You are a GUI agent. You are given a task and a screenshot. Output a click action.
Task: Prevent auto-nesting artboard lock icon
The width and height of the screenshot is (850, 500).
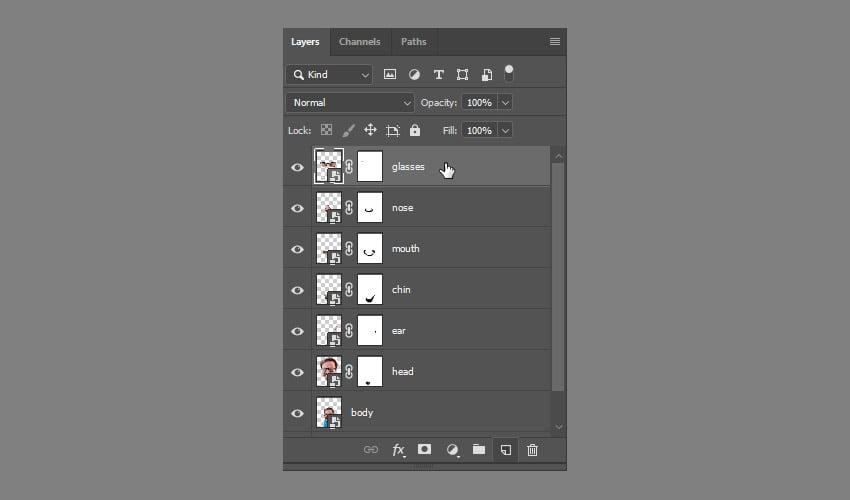coord(392,130)
